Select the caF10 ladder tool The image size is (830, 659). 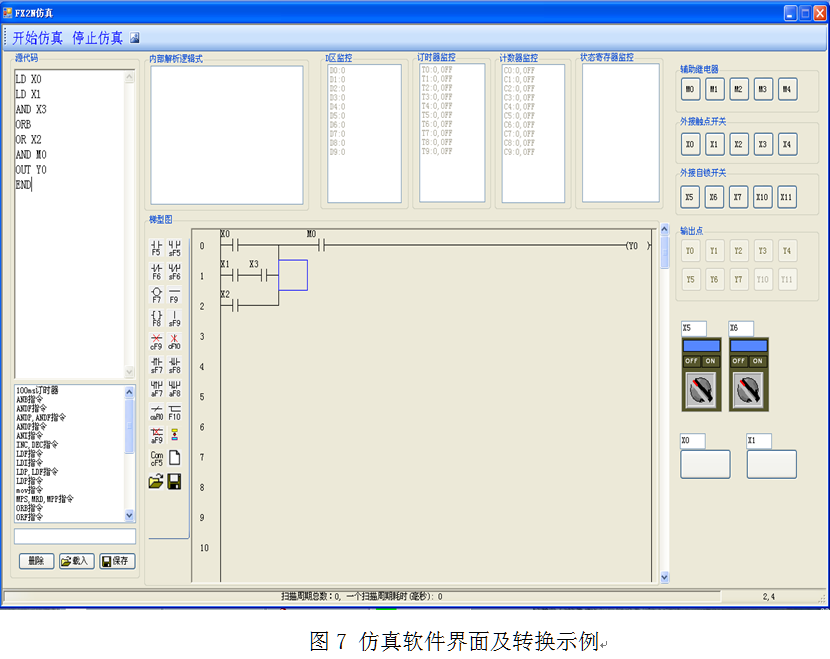(x=156, y=412)
